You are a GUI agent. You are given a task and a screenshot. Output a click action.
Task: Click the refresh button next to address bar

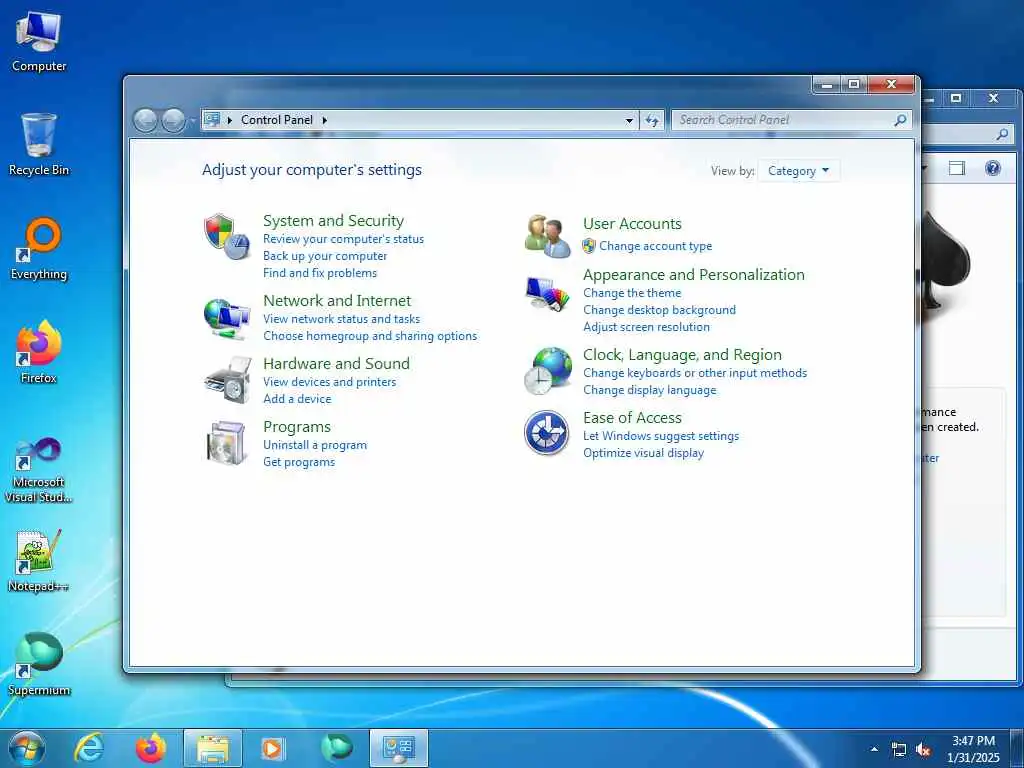click(652, 120)
